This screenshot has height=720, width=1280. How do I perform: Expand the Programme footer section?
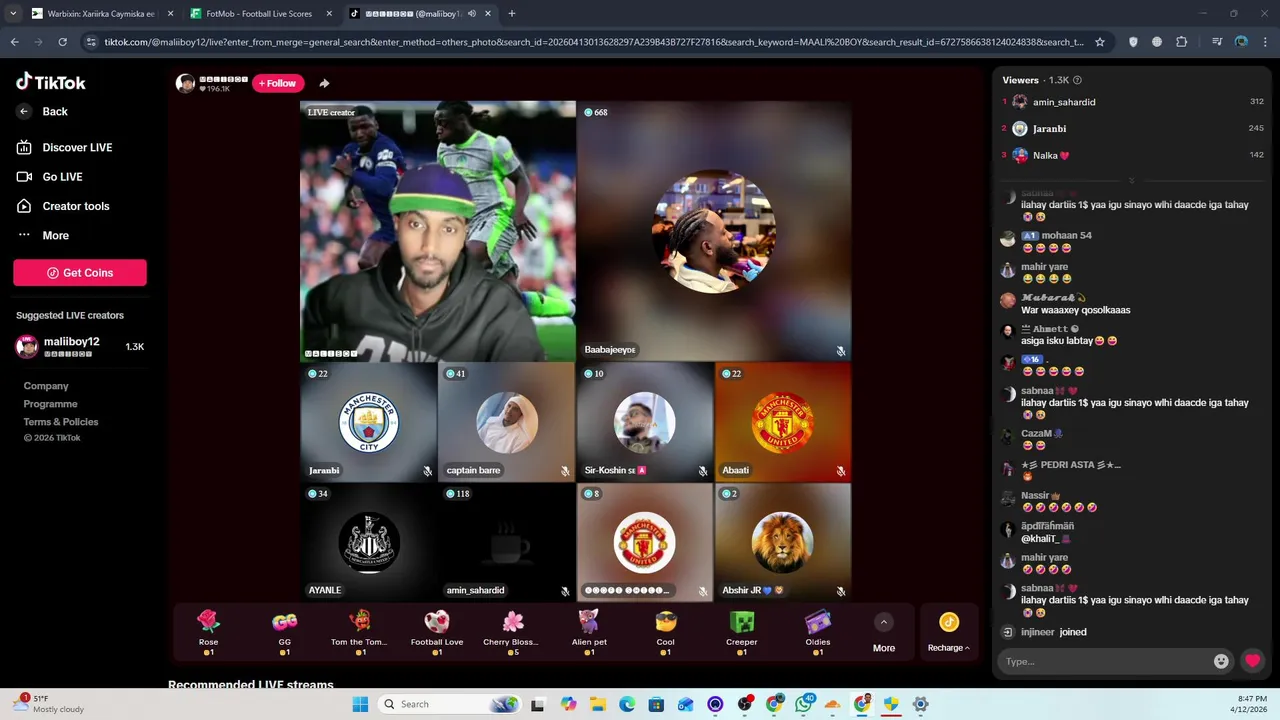[x=51, y=404]
